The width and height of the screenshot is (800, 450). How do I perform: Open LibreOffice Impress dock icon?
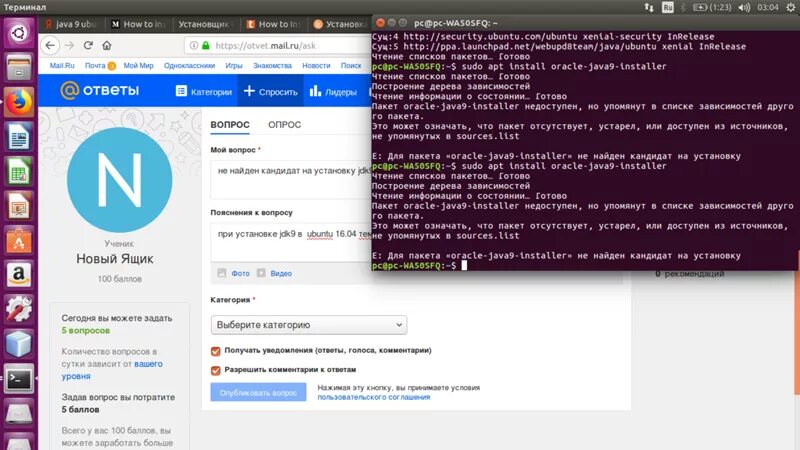coord(18,206)
